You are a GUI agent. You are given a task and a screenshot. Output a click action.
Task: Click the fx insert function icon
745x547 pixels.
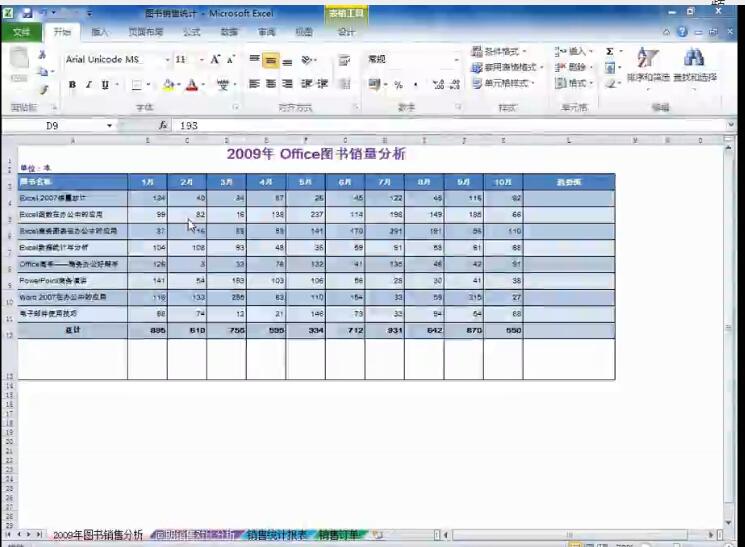(162, 125)
